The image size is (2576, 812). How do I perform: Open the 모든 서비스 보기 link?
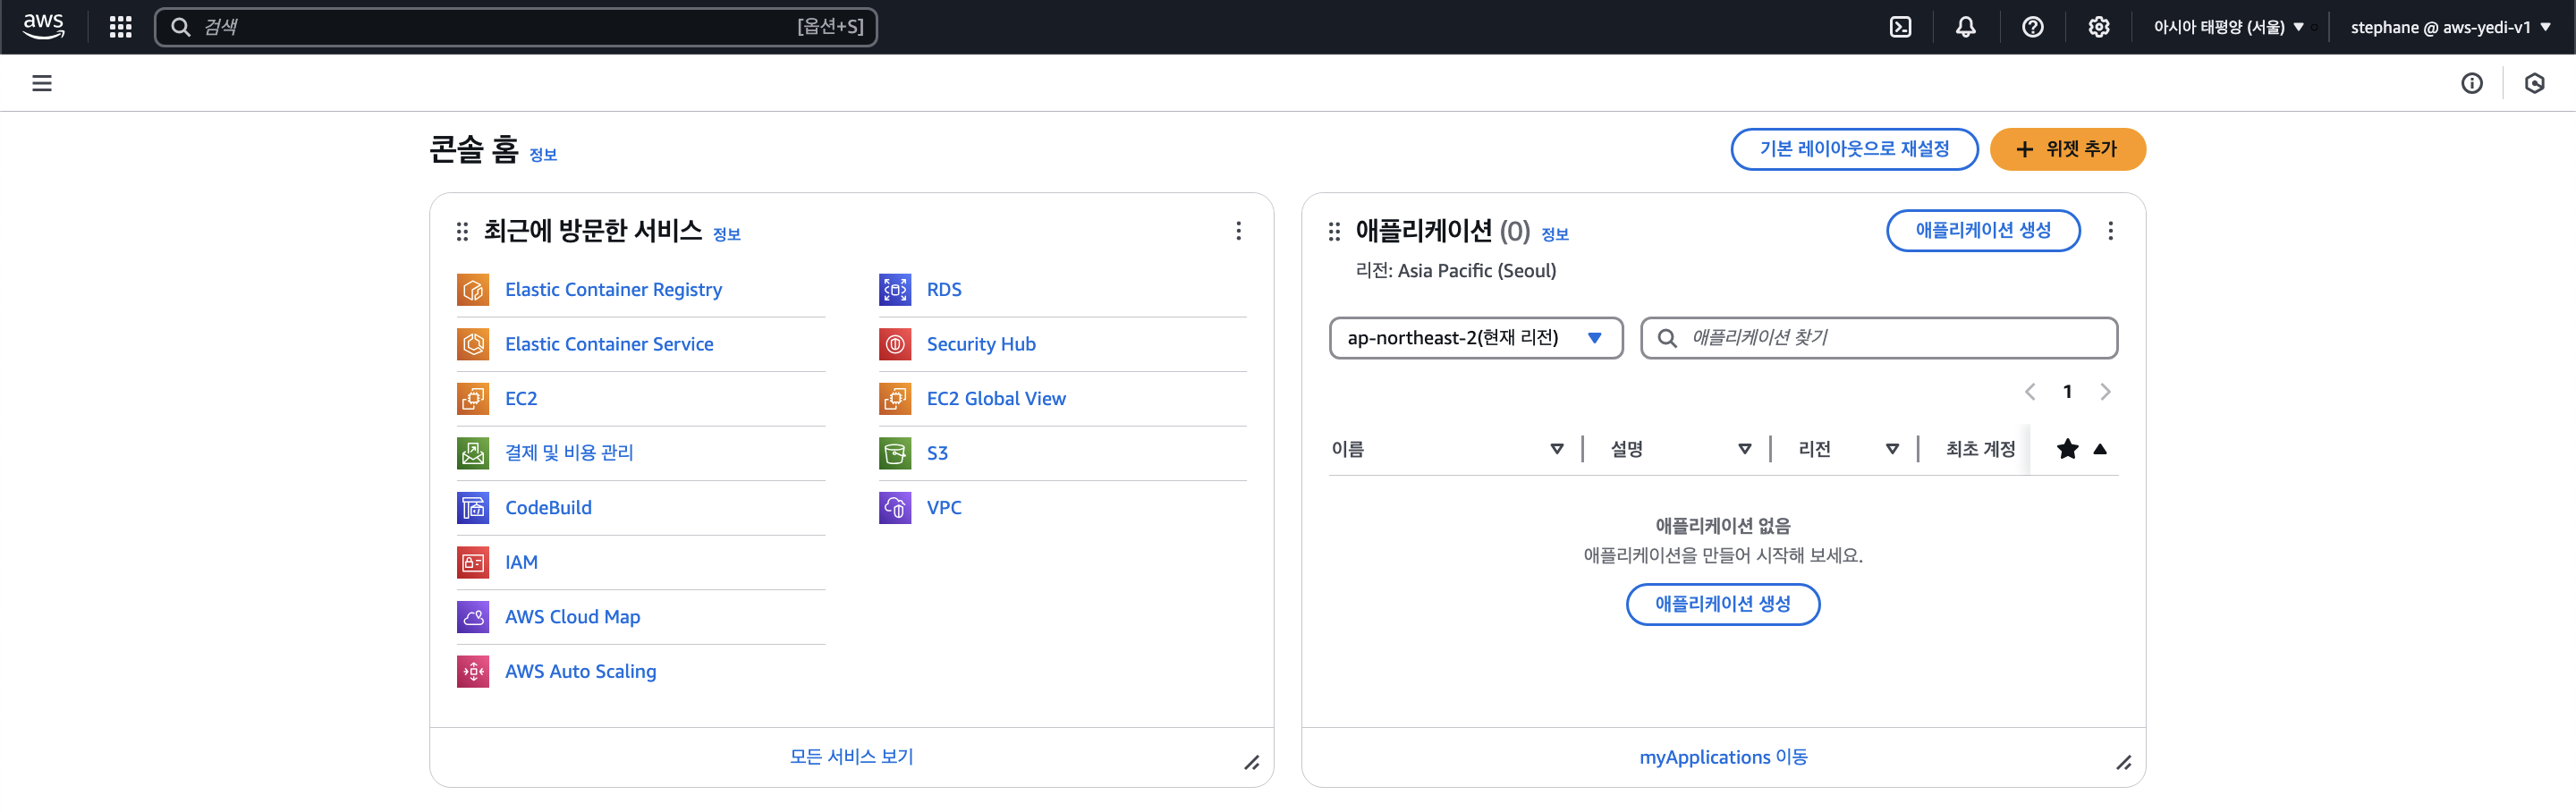click(851, 757)
